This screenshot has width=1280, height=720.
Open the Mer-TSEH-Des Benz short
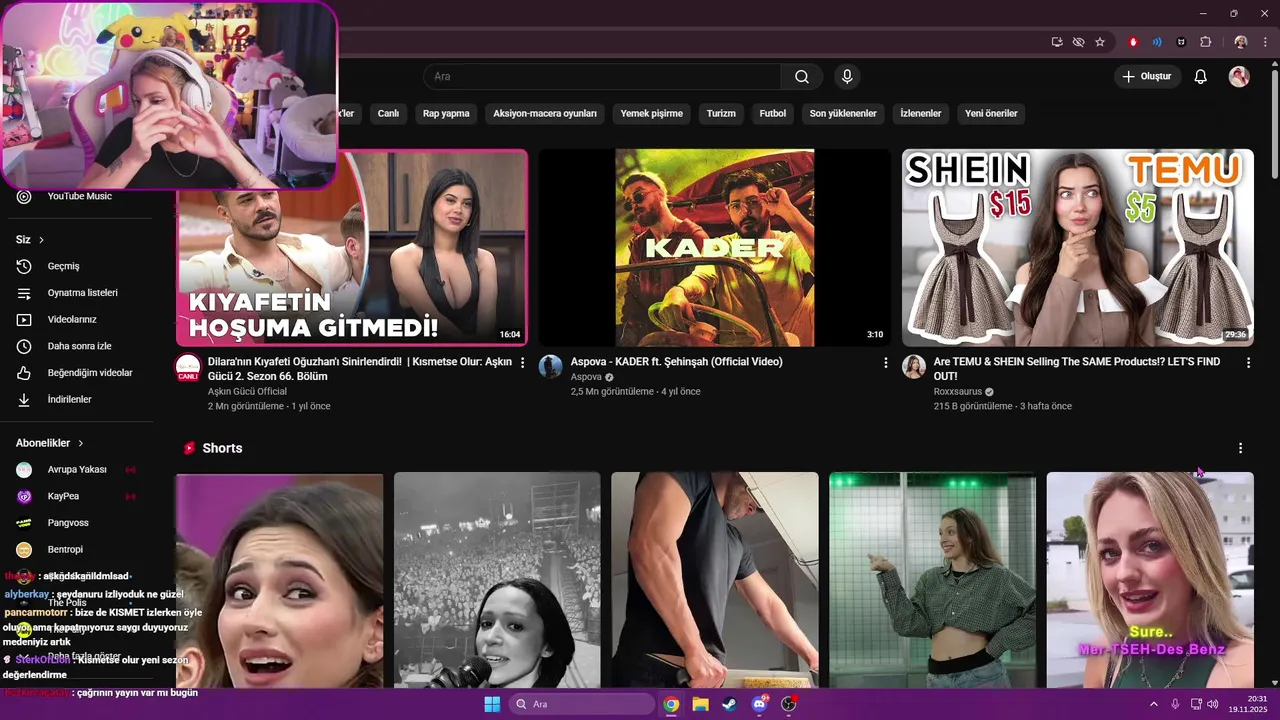pos(1150,580)
